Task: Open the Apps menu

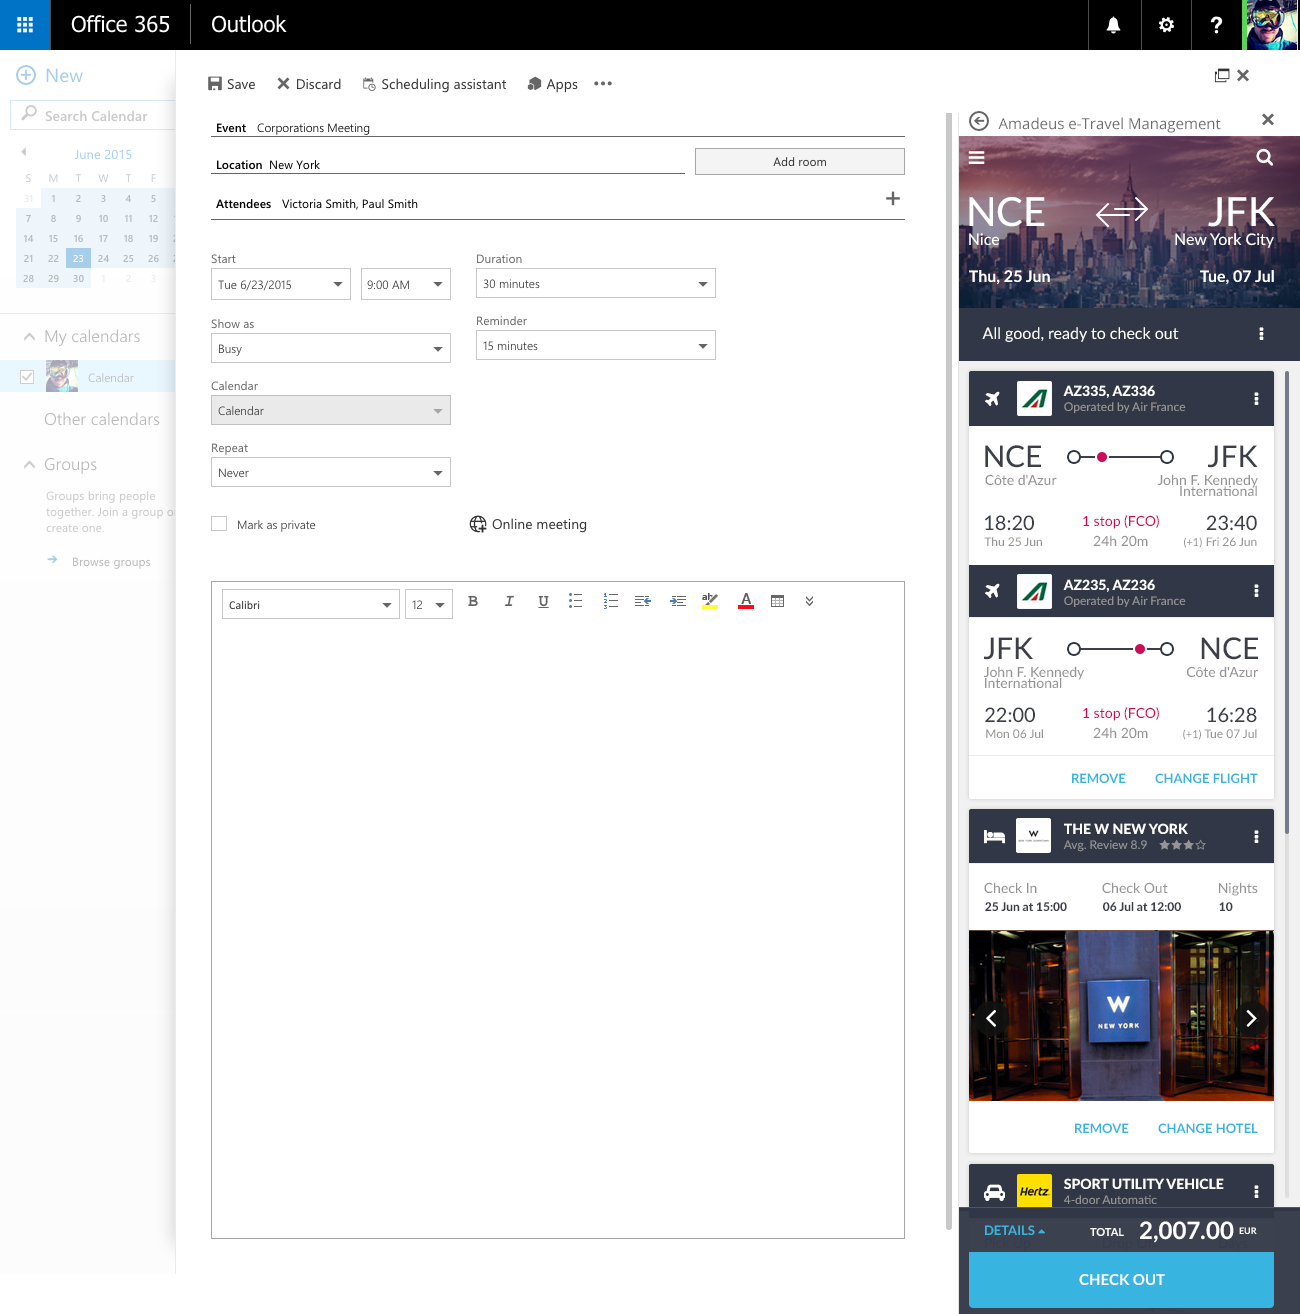Action: (552, 84)
